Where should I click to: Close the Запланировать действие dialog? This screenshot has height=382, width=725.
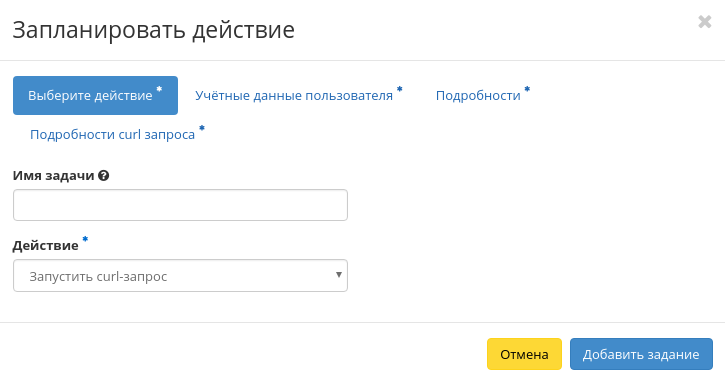coord(704,22)
